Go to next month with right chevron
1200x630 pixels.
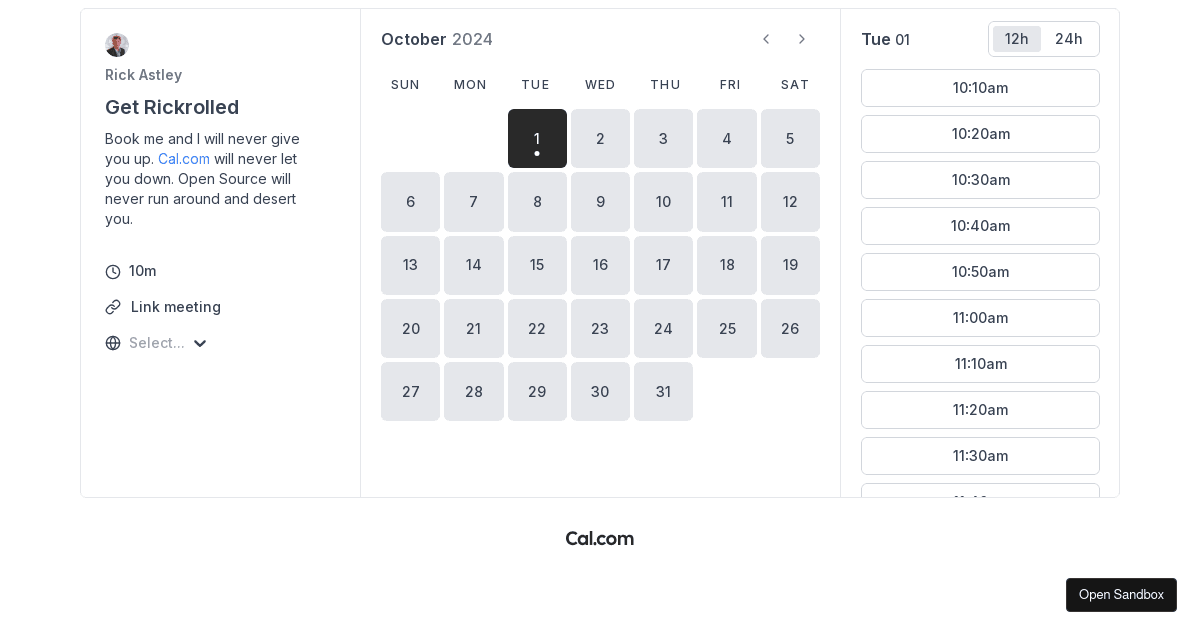click(x=802, y=39)
